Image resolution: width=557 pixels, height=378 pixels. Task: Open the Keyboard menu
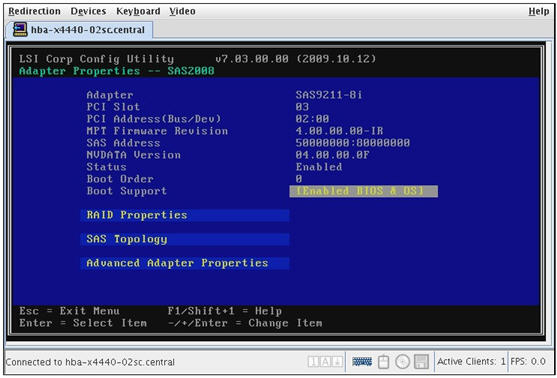138,11
